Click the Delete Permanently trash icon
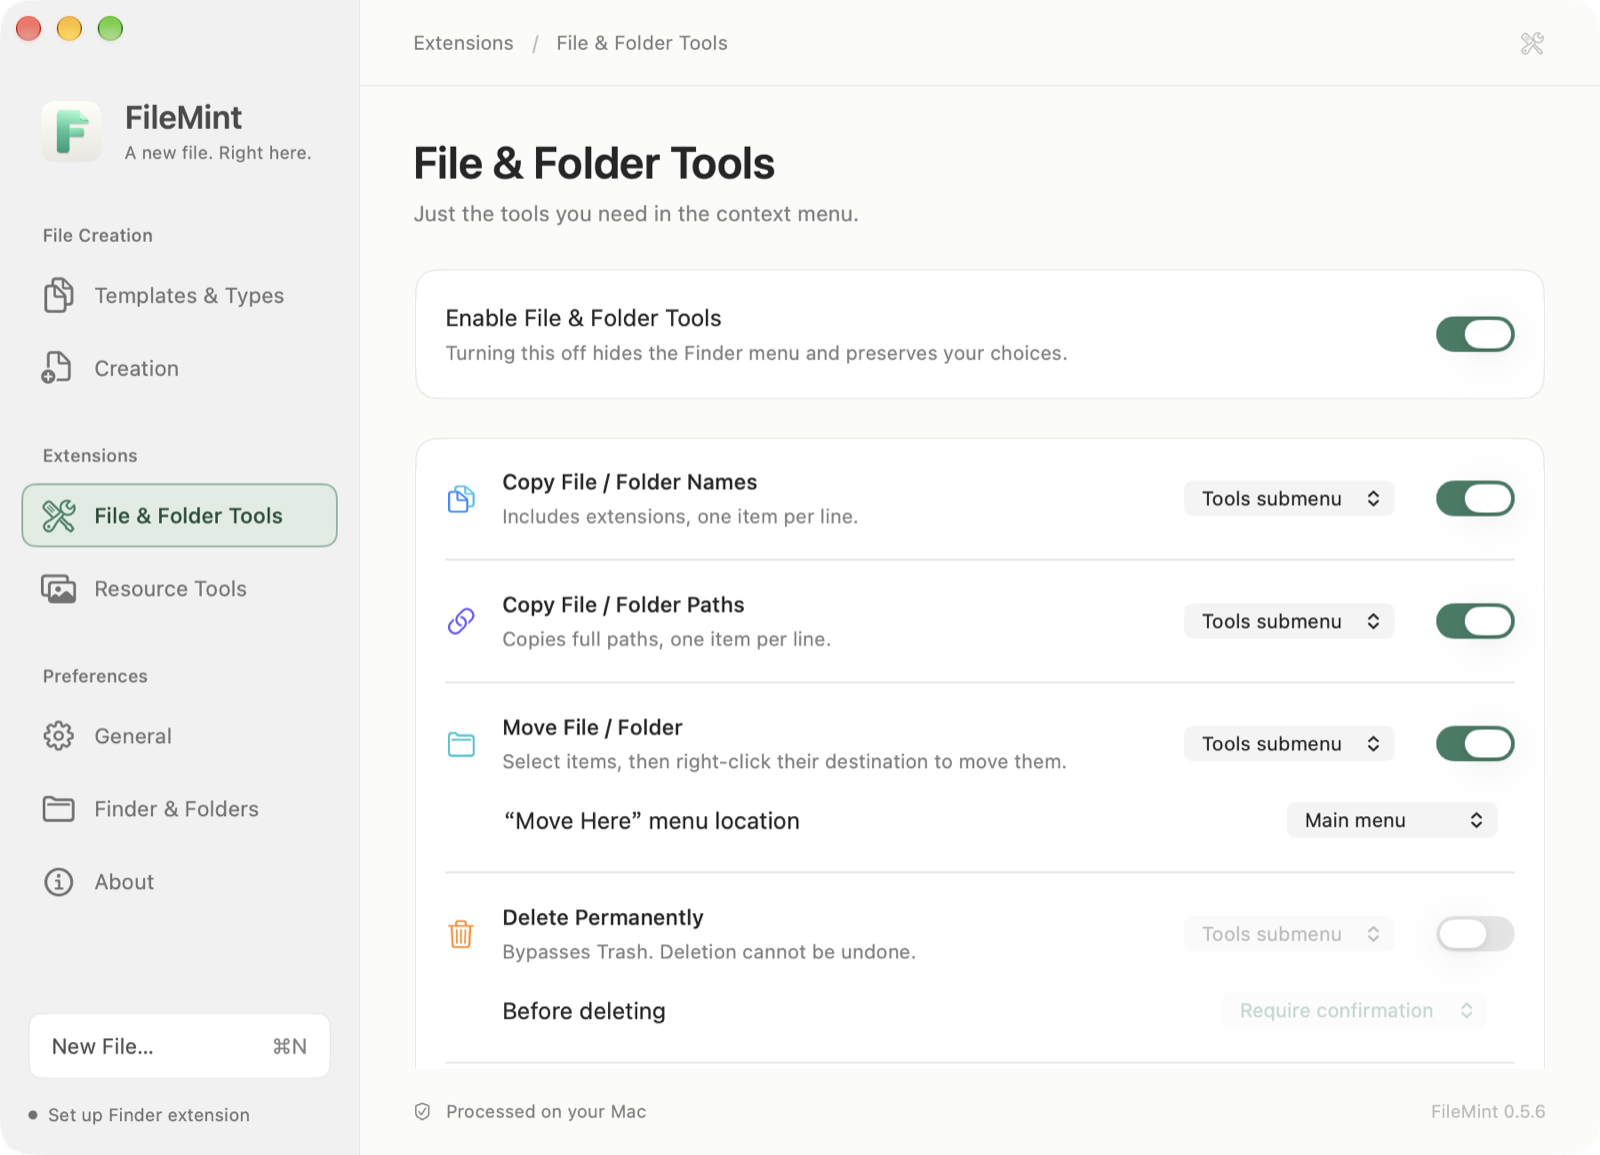1600x1155 pixels. [x=461, y=934]
